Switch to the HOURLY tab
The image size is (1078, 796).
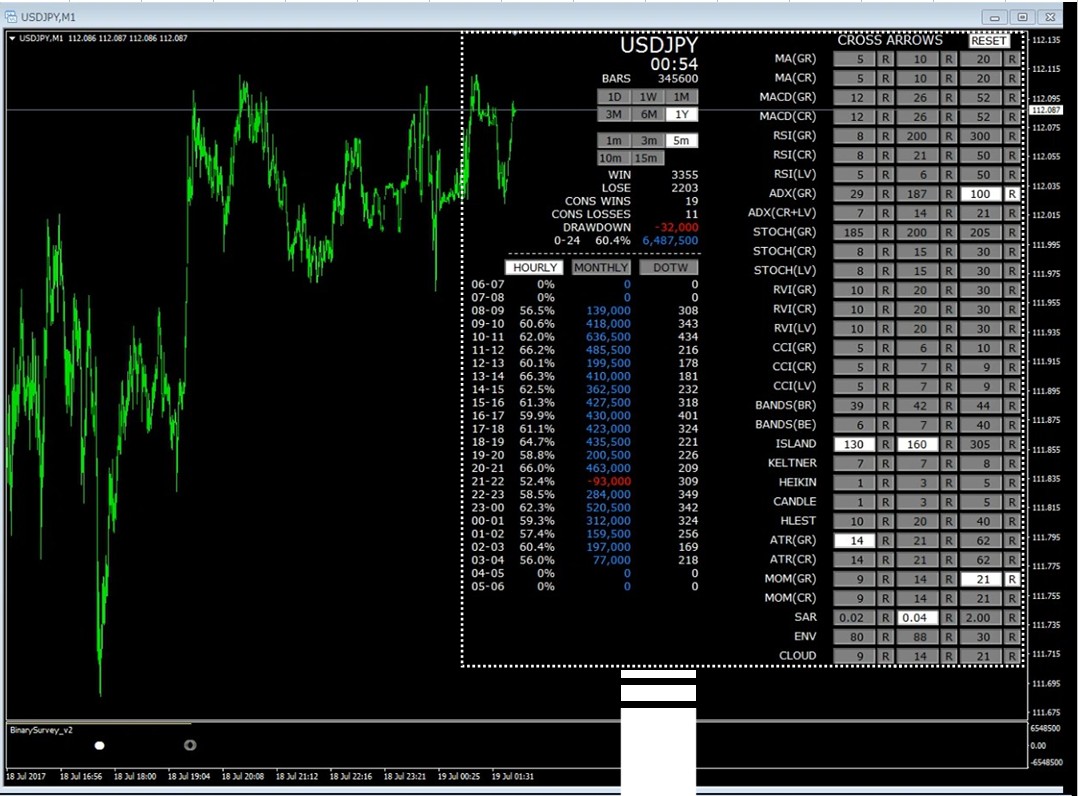point(534,267)
